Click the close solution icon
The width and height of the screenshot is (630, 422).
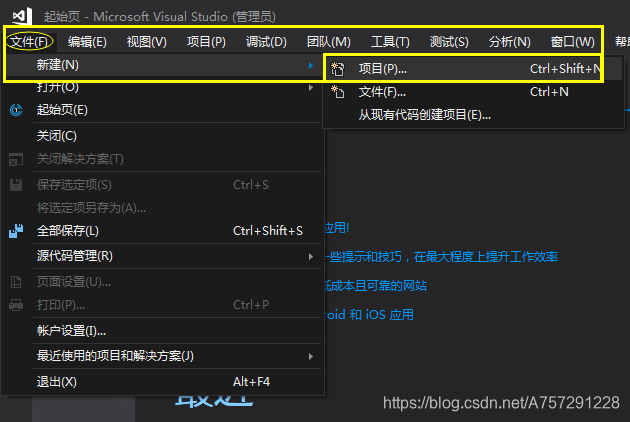[16, 159]
